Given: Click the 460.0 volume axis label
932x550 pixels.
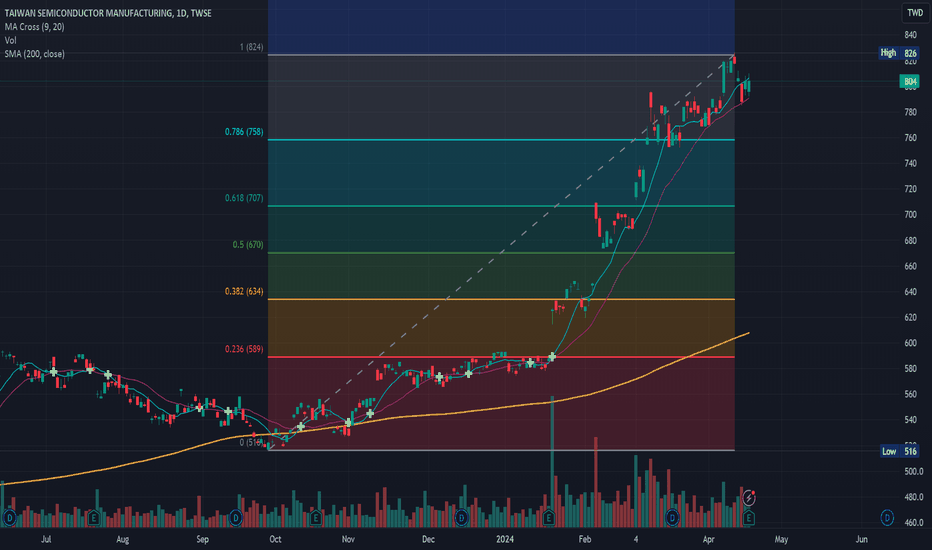Looking at the screenshot, I should (x=913, y=522).
